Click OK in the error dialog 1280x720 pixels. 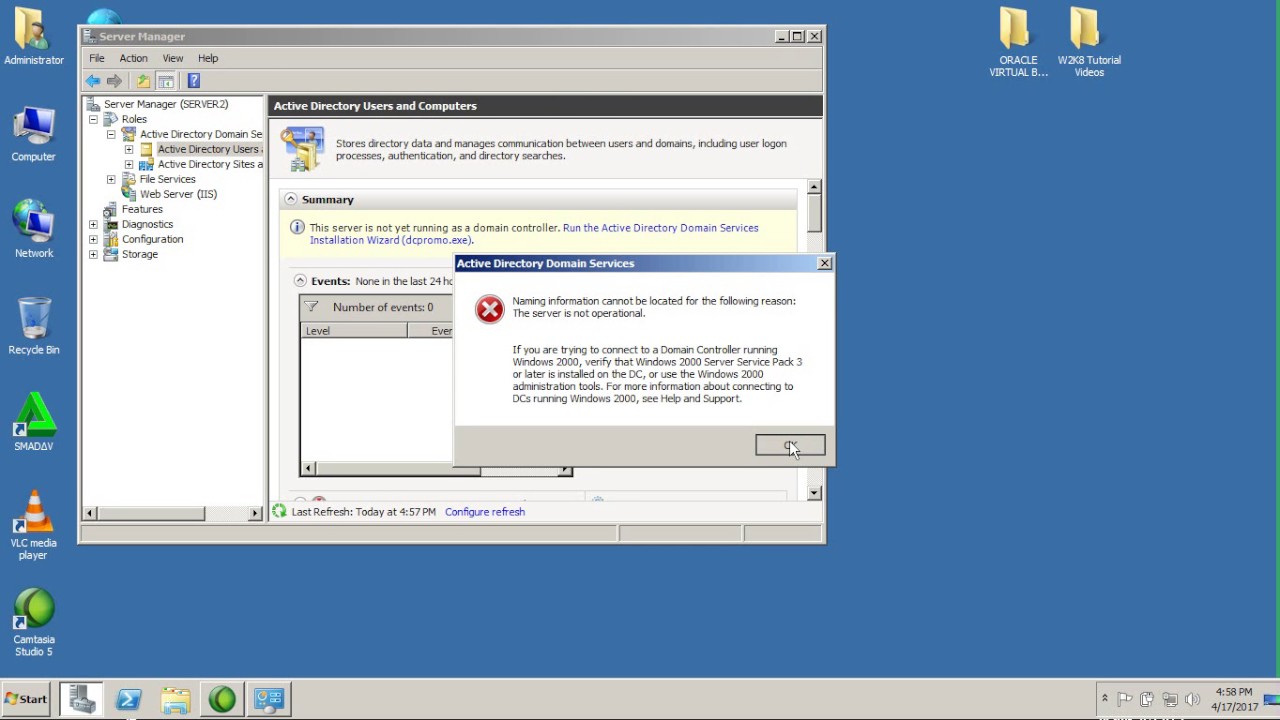pos(790,446)
